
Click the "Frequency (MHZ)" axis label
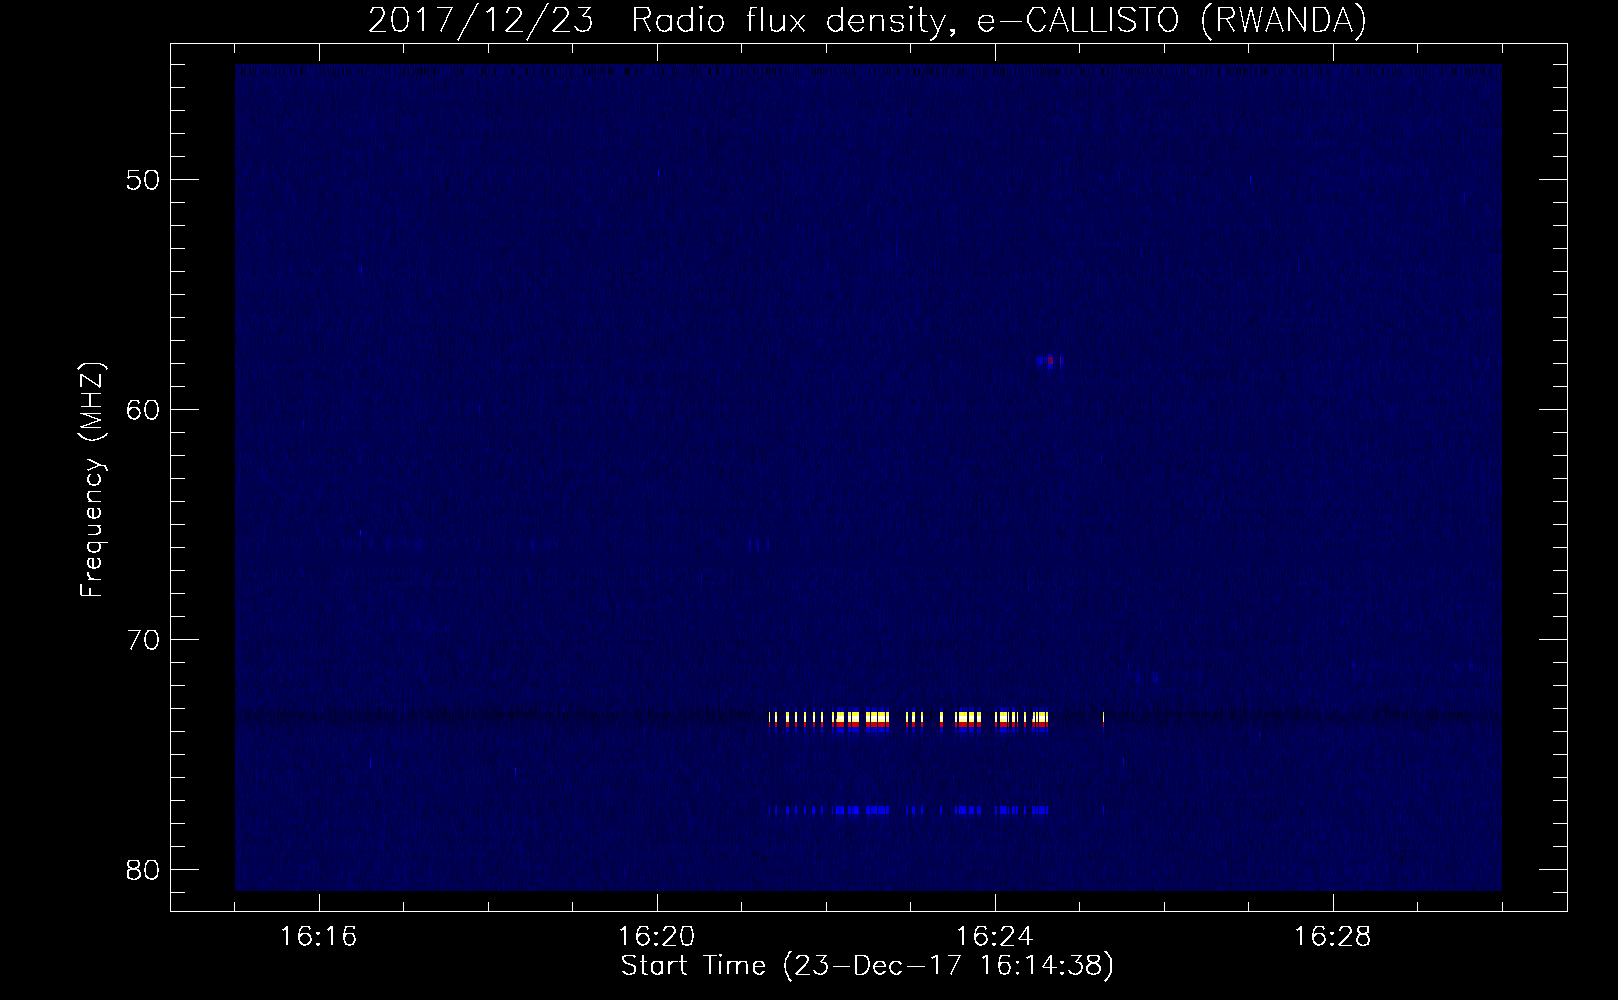[92, 480]
